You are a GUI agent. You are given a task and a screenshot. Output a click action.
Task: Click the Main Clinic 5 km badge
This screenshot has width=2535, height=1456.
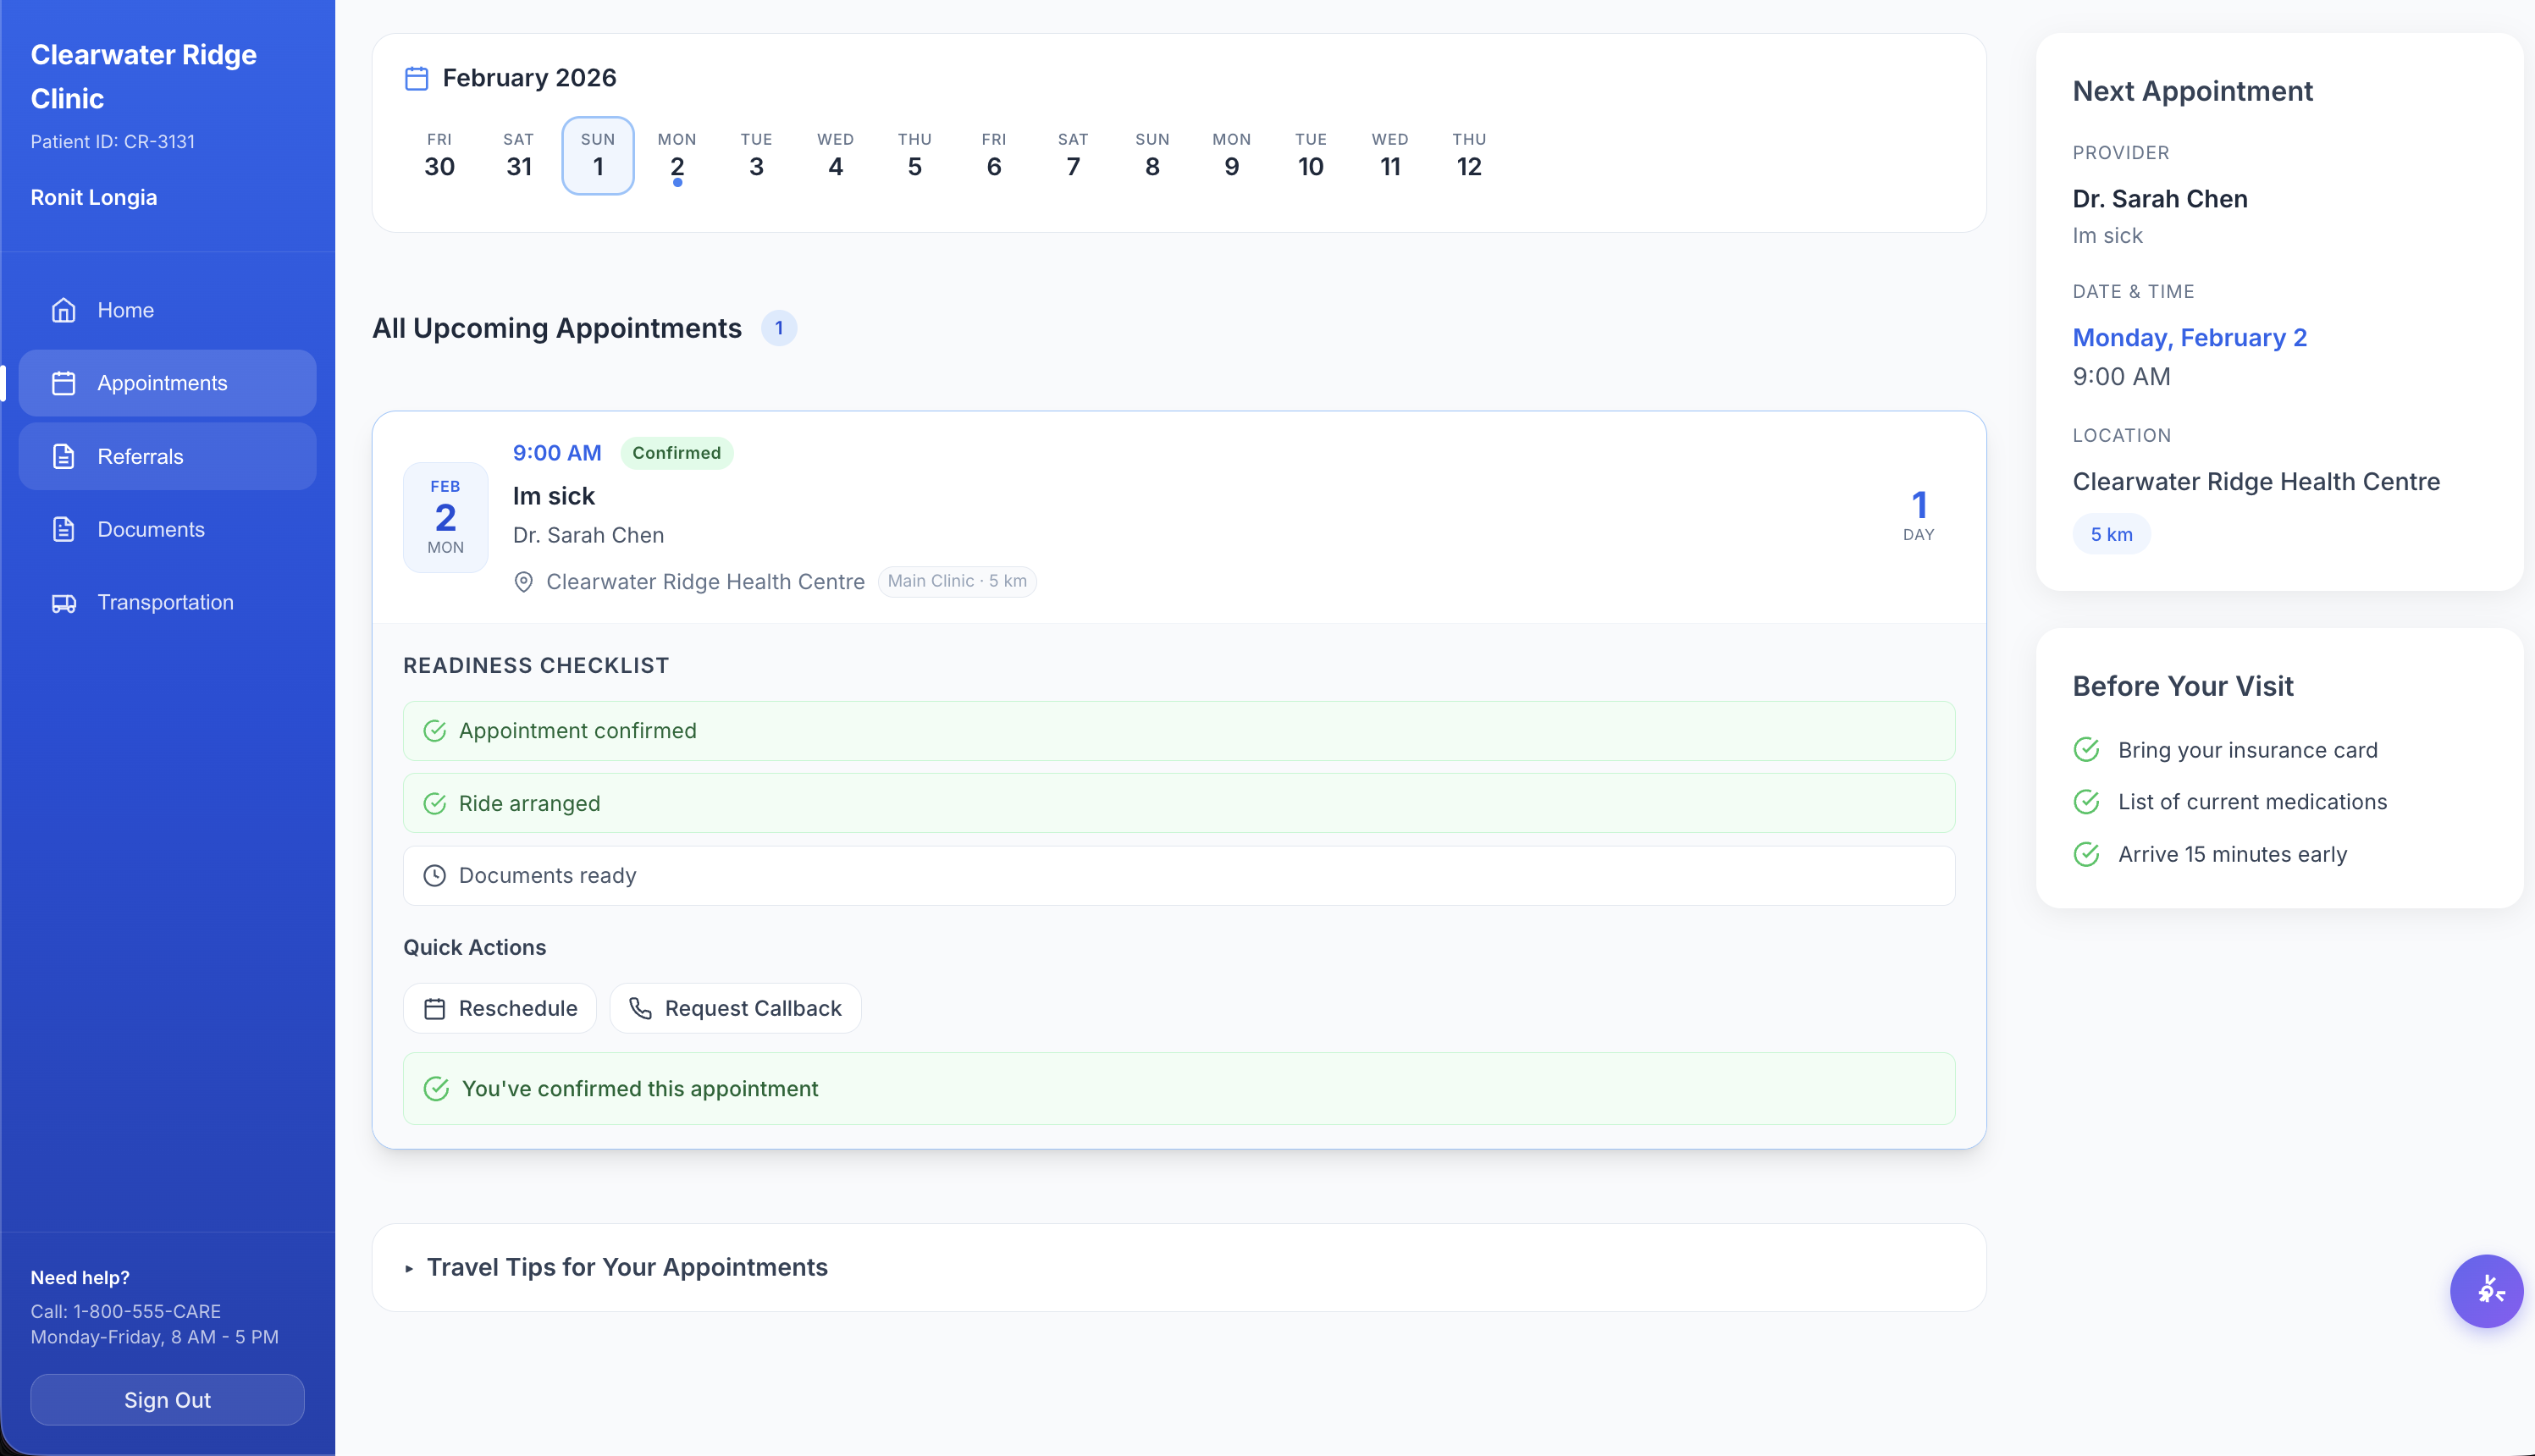[x=957, y=581]
